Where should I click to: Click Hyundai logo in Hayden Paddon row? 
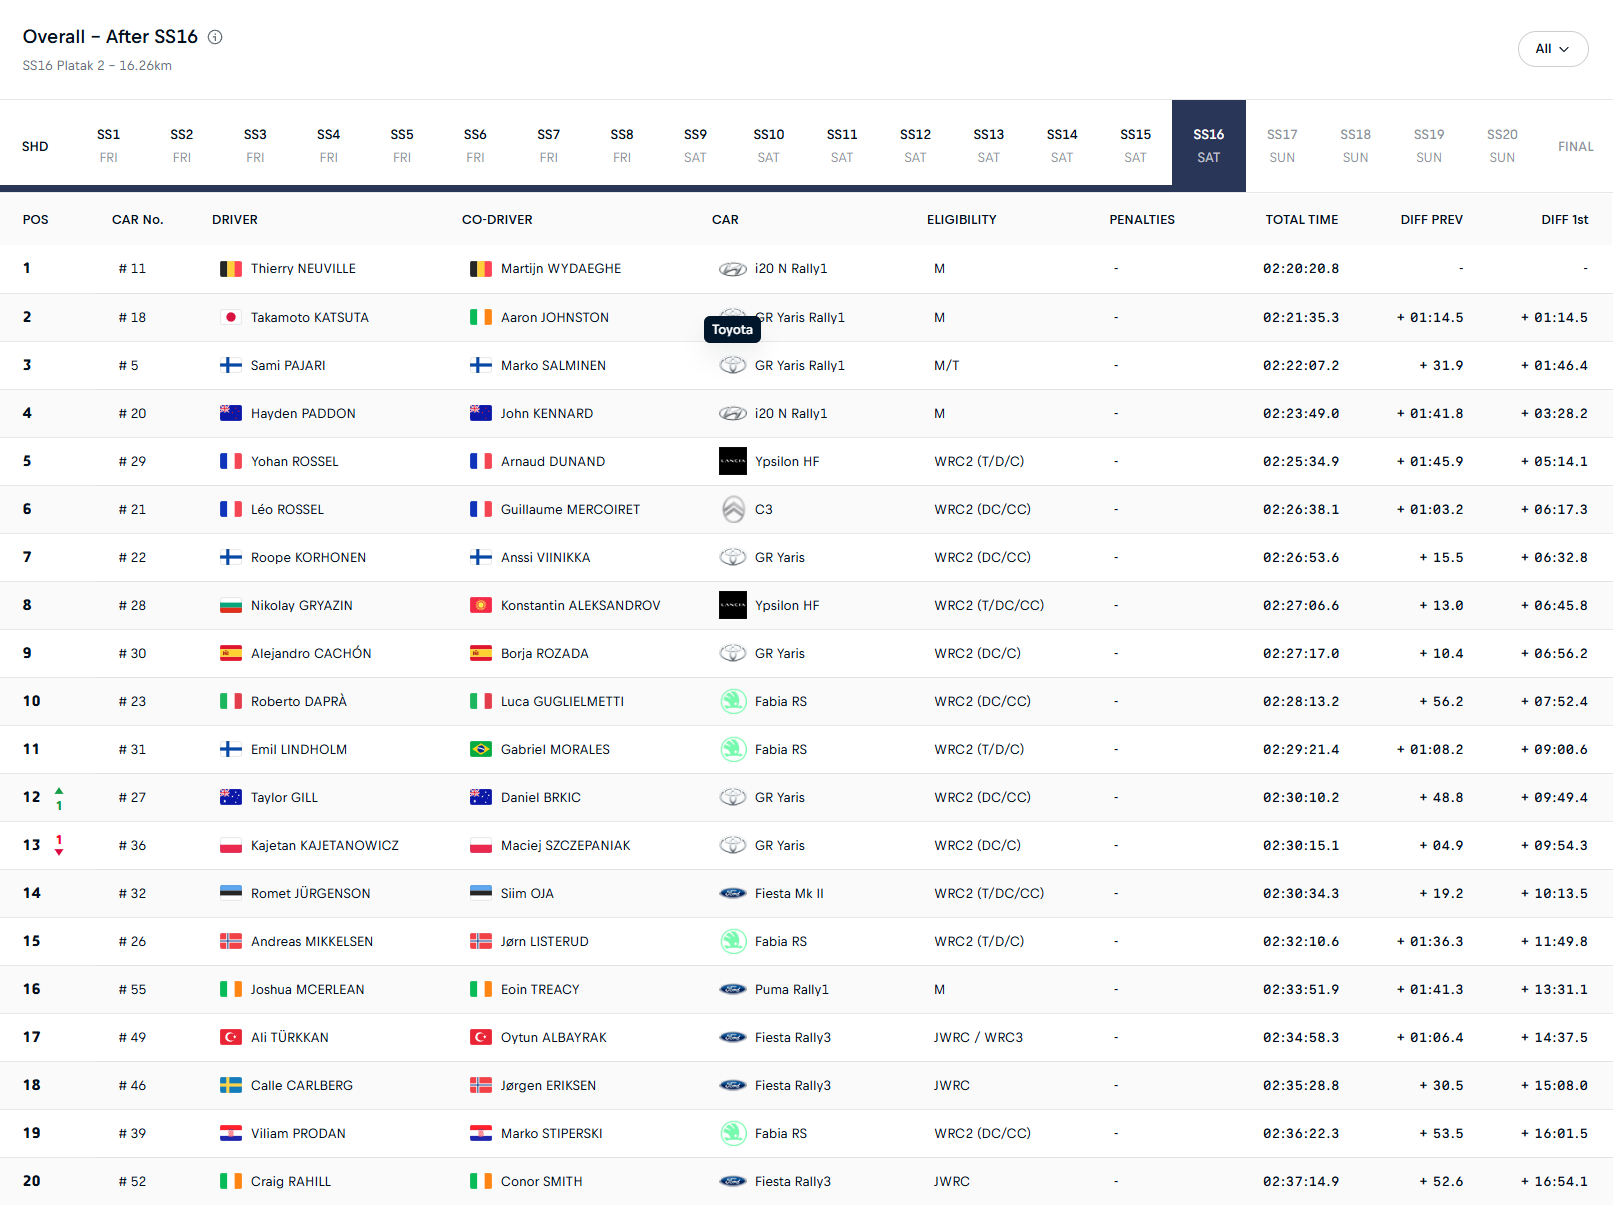pyautogui.click(x=733, y=413)
